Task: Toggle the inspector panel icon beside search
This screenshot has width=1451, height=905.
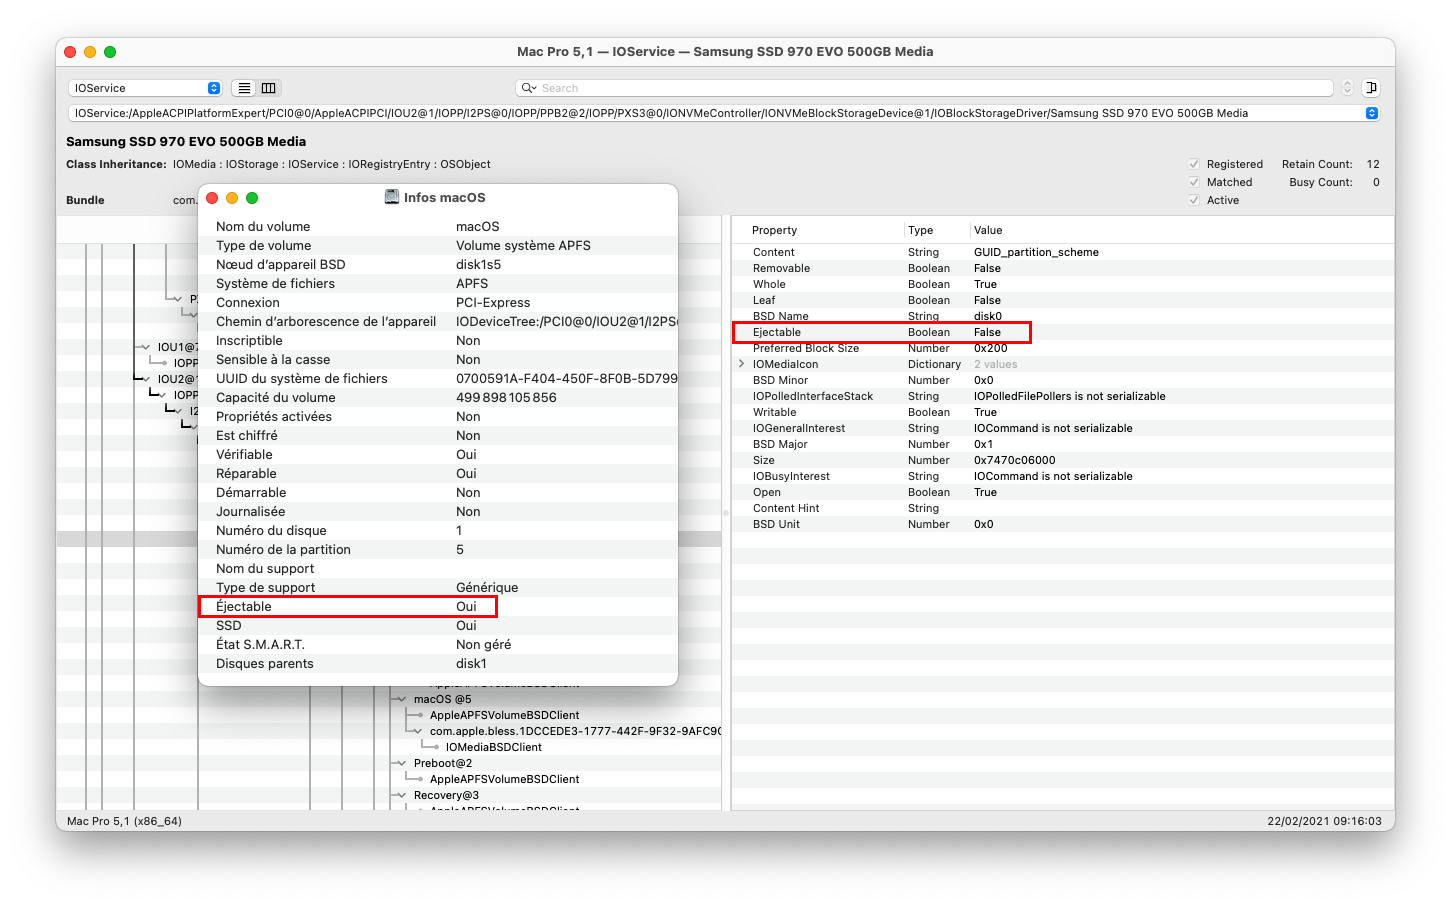Action: pyautogui.click(x=1371, y=88)
